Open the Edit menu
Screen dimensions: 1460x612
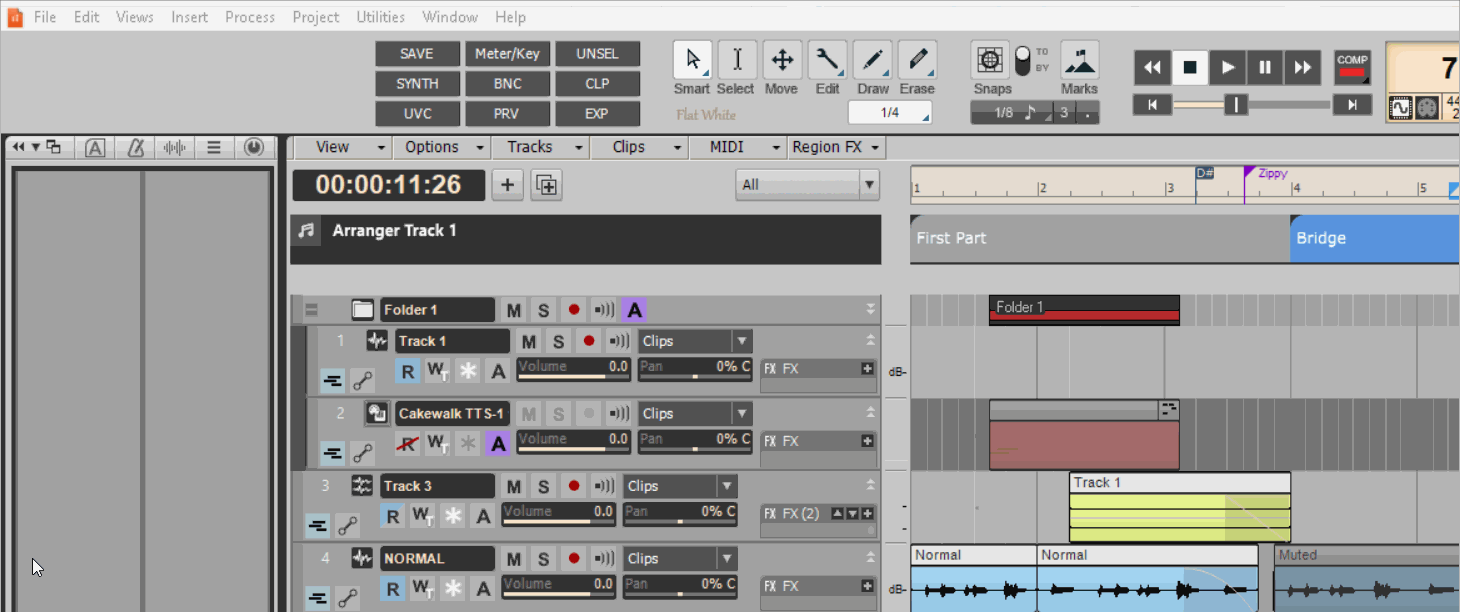point(86,17)
